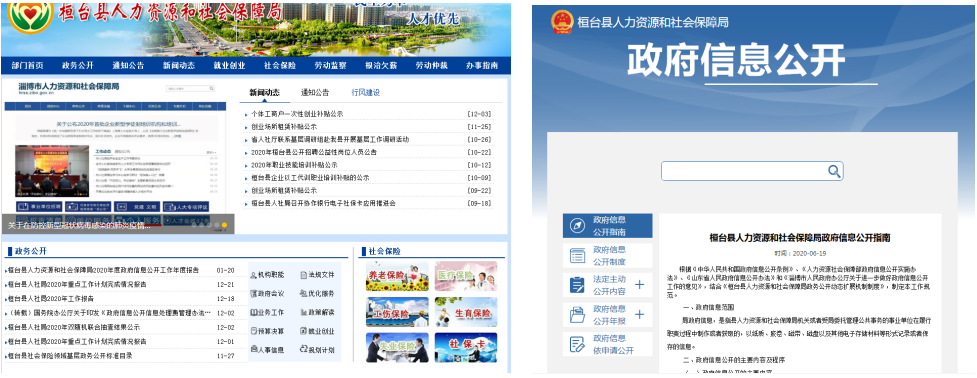Open the 政府信息依申请公开 edit icon

pyautogui.click(x=577, y=344)
